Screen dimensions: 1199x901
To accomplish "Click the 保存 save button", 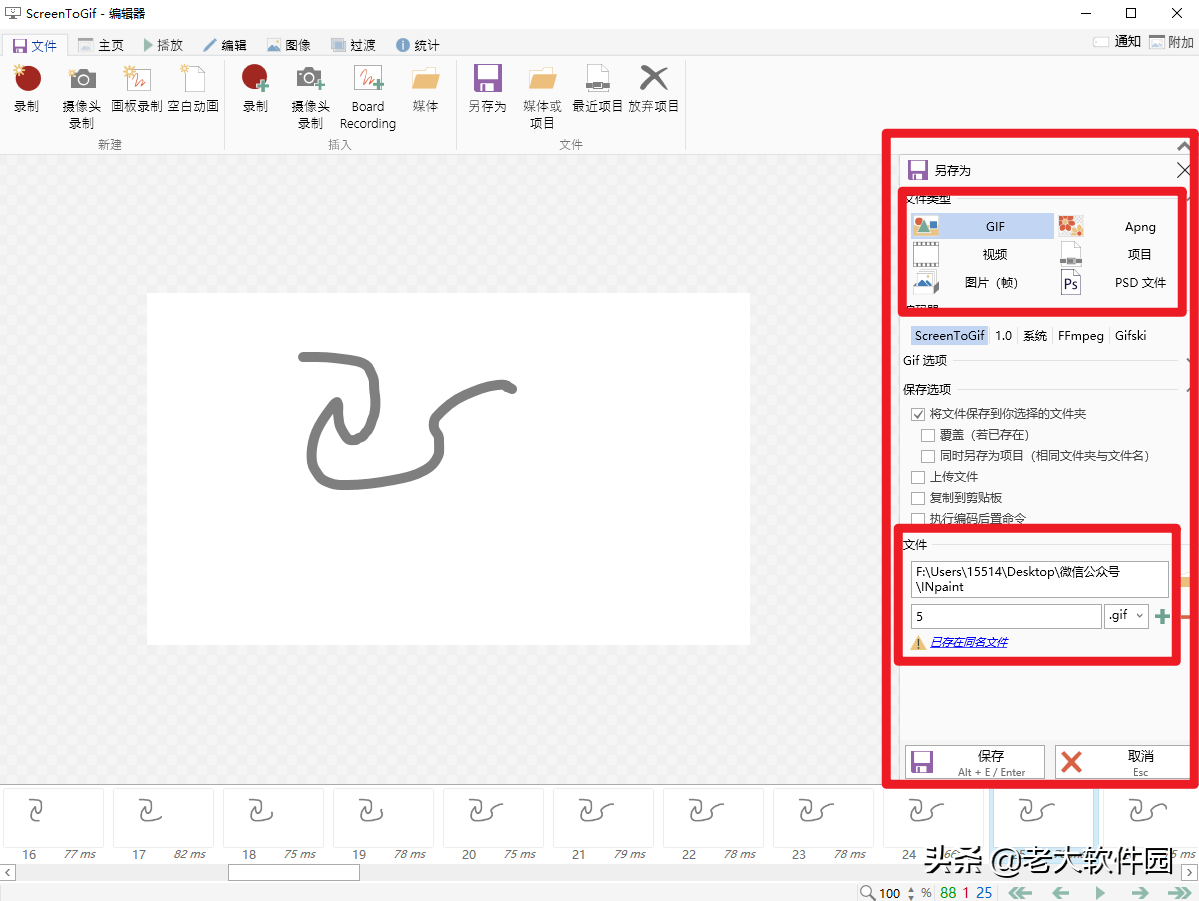I will tap(975, 762).
